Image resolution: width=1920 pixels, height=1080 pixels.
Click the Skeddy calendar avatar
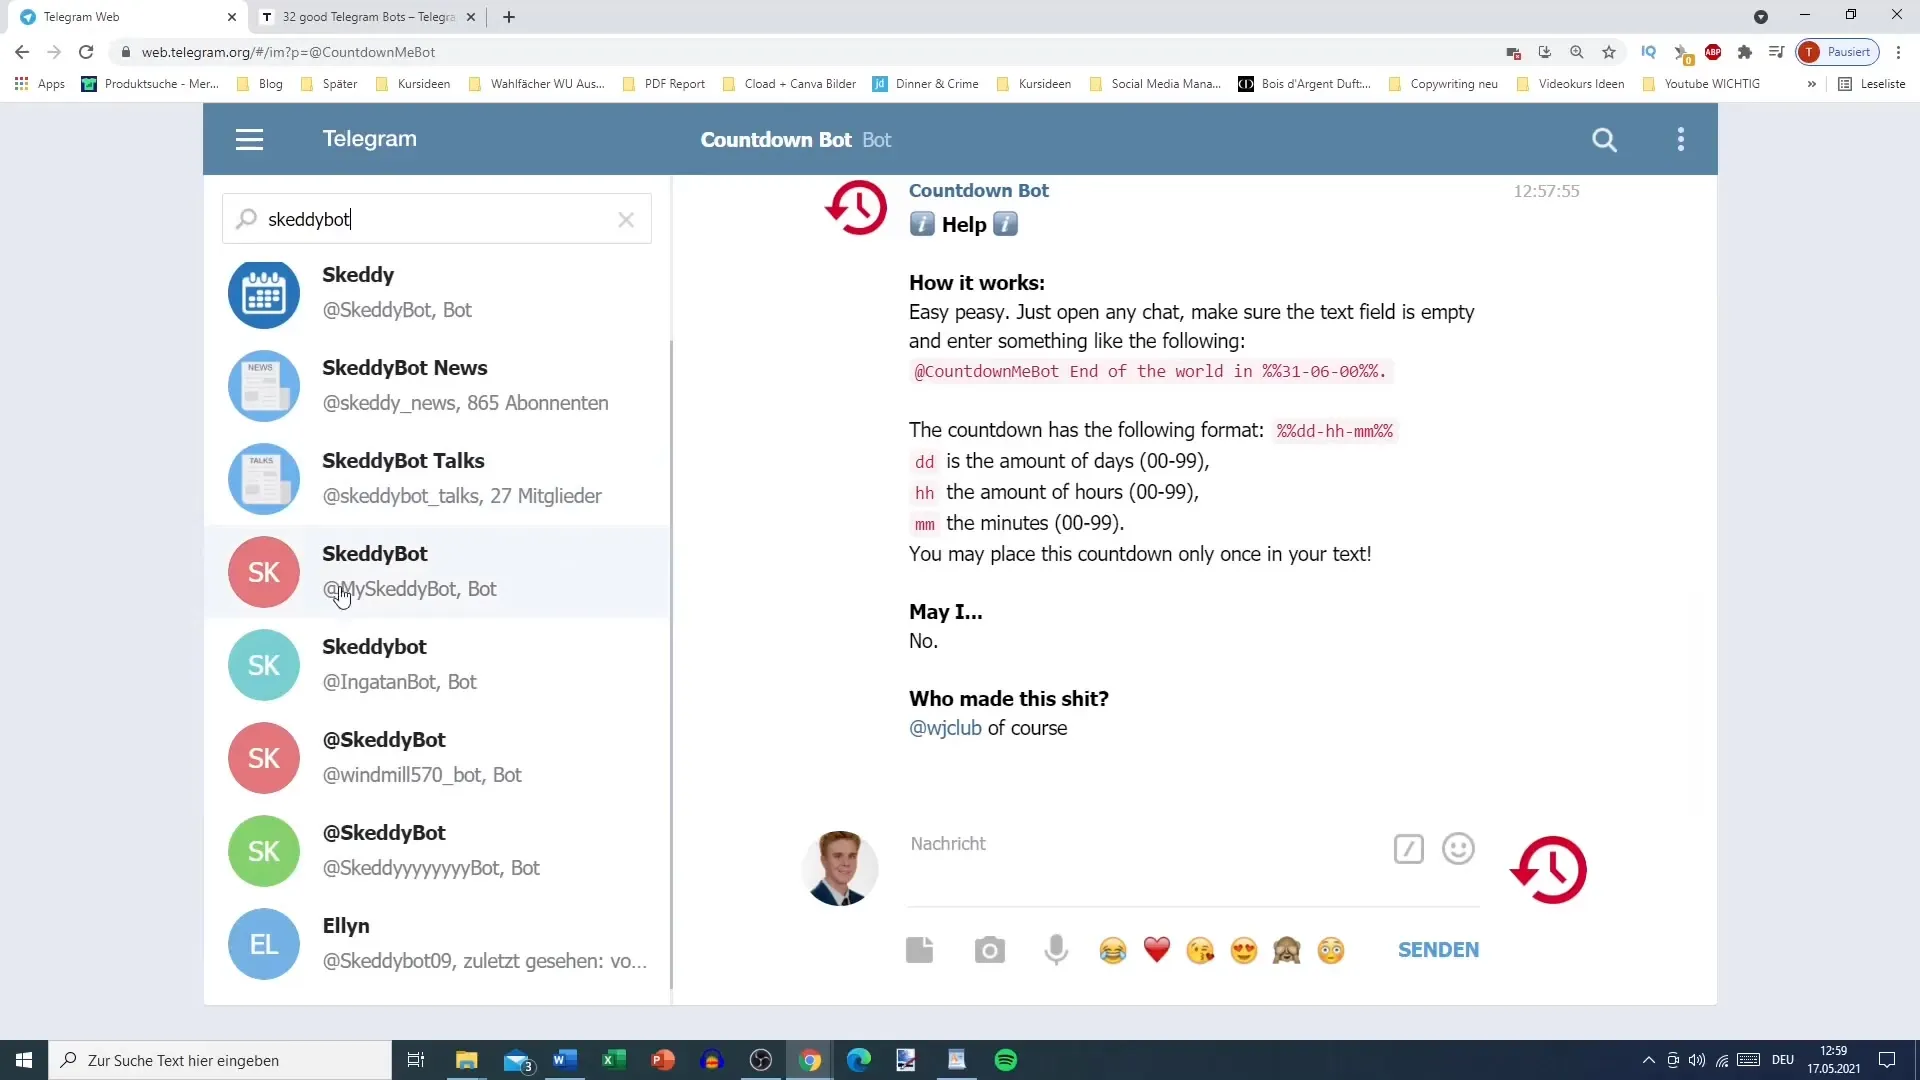(x=264, y=294)
